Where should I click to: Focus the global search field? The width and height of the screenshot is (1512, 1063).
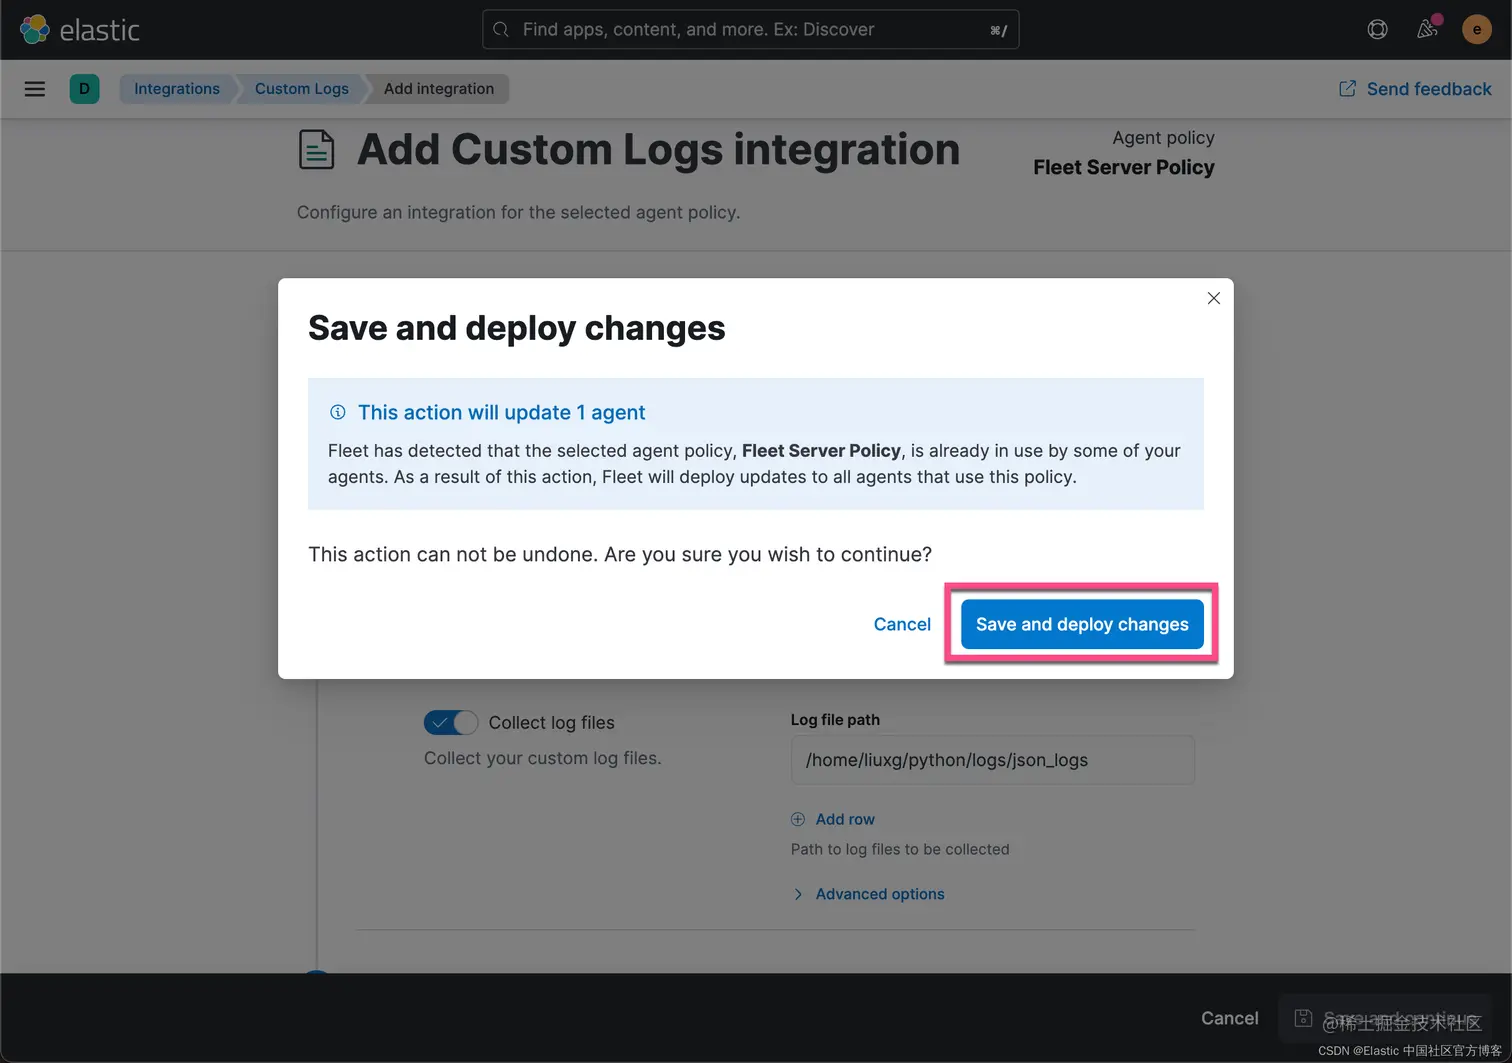[750, 29]
